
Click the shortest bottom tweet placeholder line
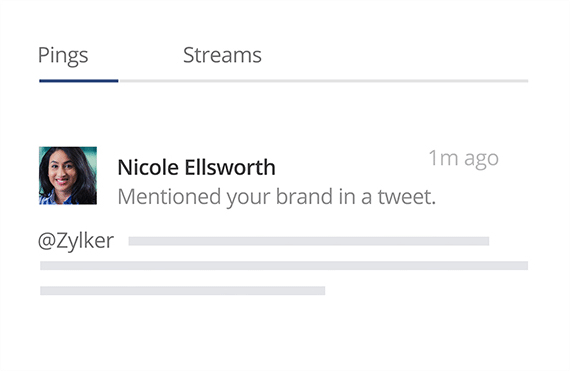[182, 291]
